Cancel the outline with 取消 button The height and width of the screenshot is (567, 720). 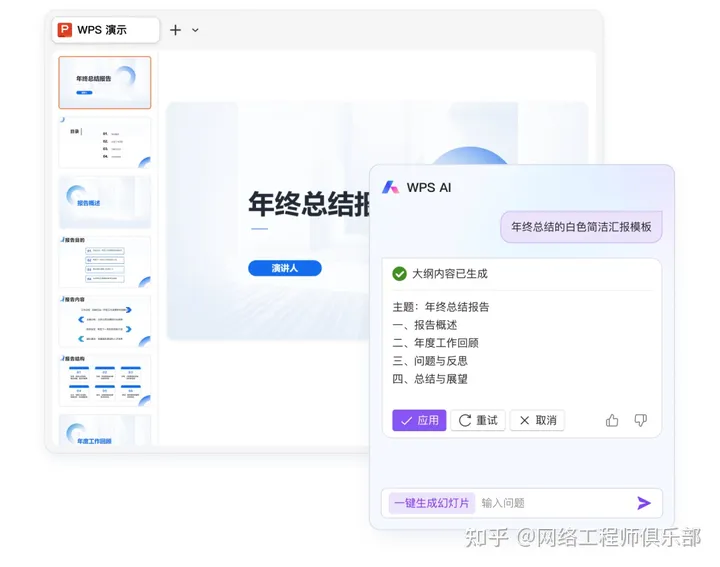click(537, 420)
